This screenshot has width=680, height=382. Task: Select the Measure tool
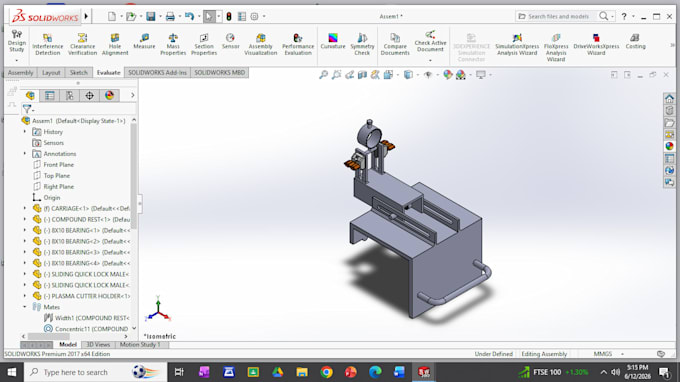point(144,41)
